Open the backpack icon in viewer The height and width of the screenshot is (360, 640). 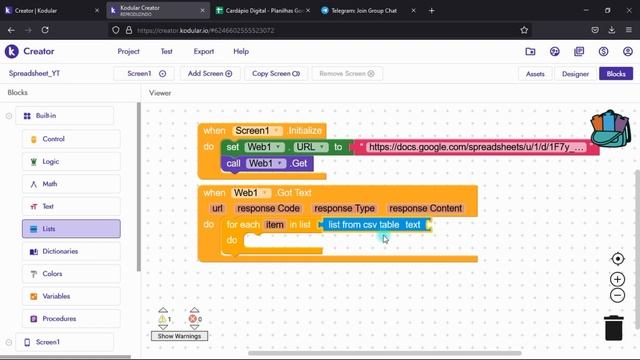pyautogui.click(x=610, y=129)
